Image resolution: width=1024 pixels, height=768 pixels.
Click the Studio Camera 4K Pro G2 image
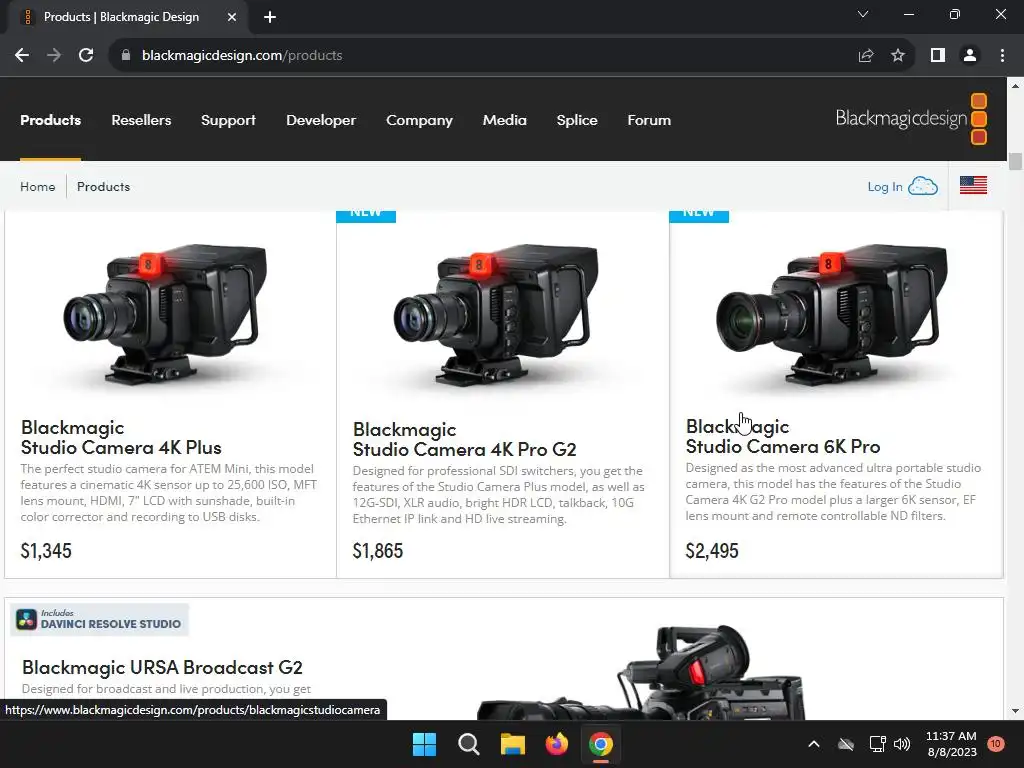coord(496,315)
